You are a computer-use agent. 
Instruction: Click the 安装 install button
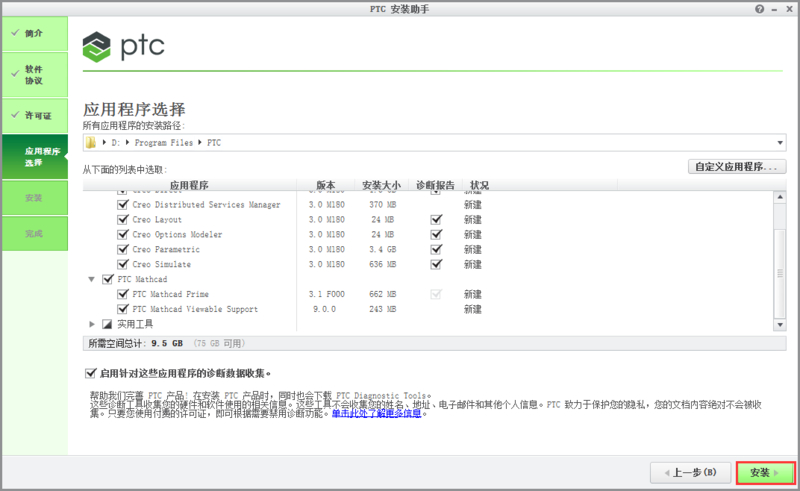765,472
